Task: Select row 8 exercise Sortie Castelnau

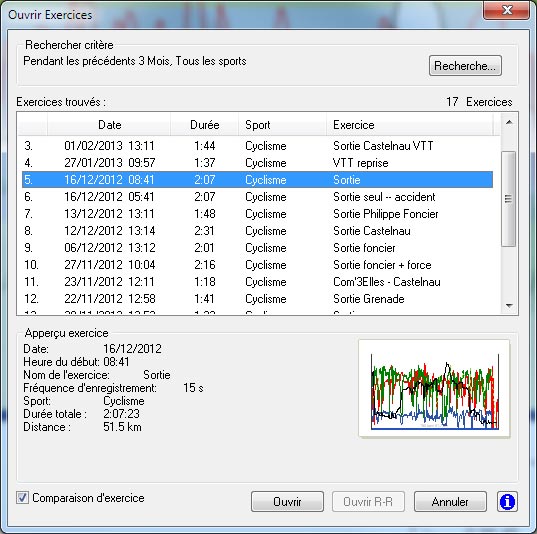Action: 372,231
